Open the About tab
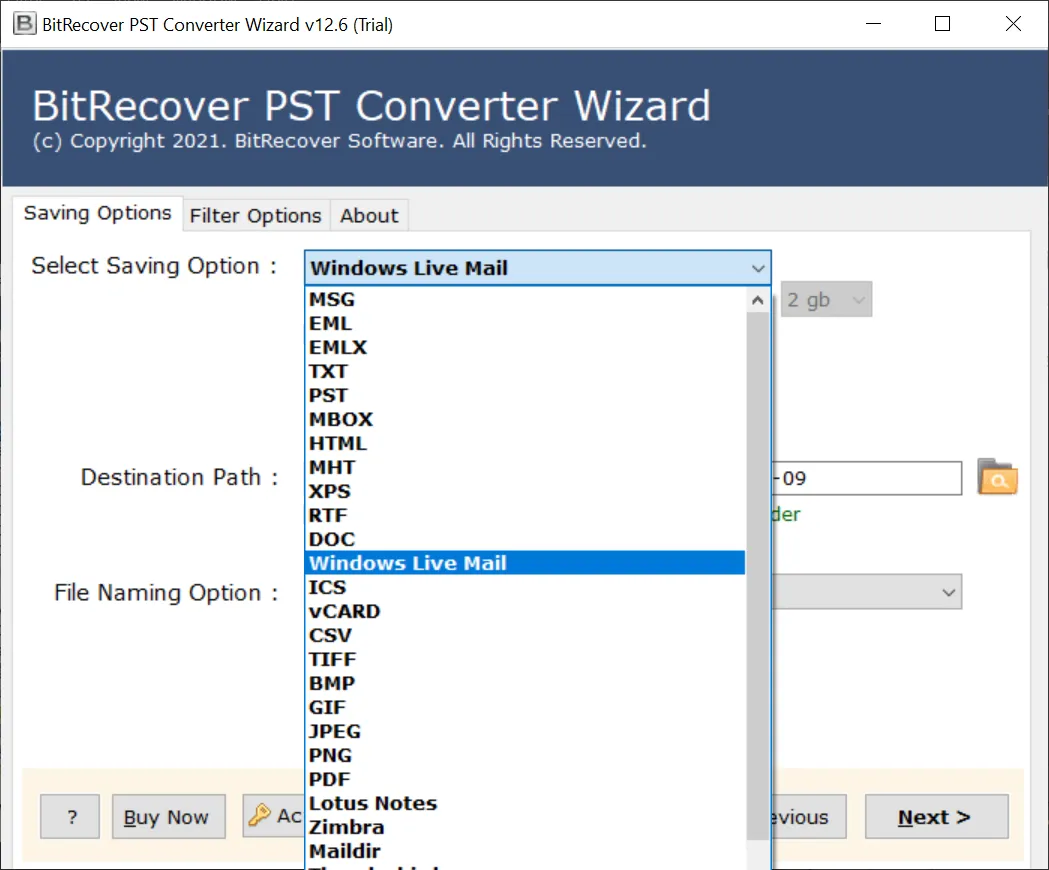 pyautogui.click(x=369, y=215)
